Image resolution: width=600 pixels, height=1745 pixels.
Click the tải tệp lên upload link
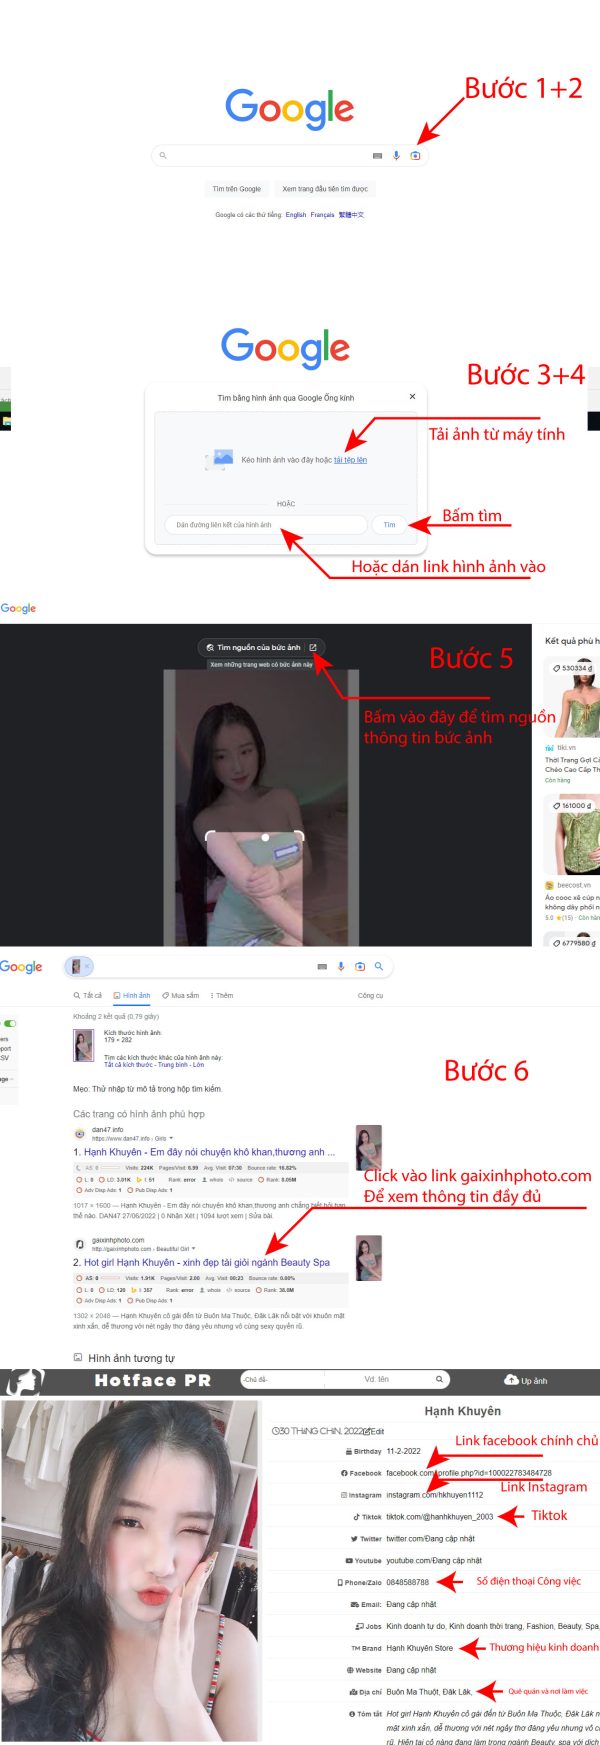click(350, 460)
